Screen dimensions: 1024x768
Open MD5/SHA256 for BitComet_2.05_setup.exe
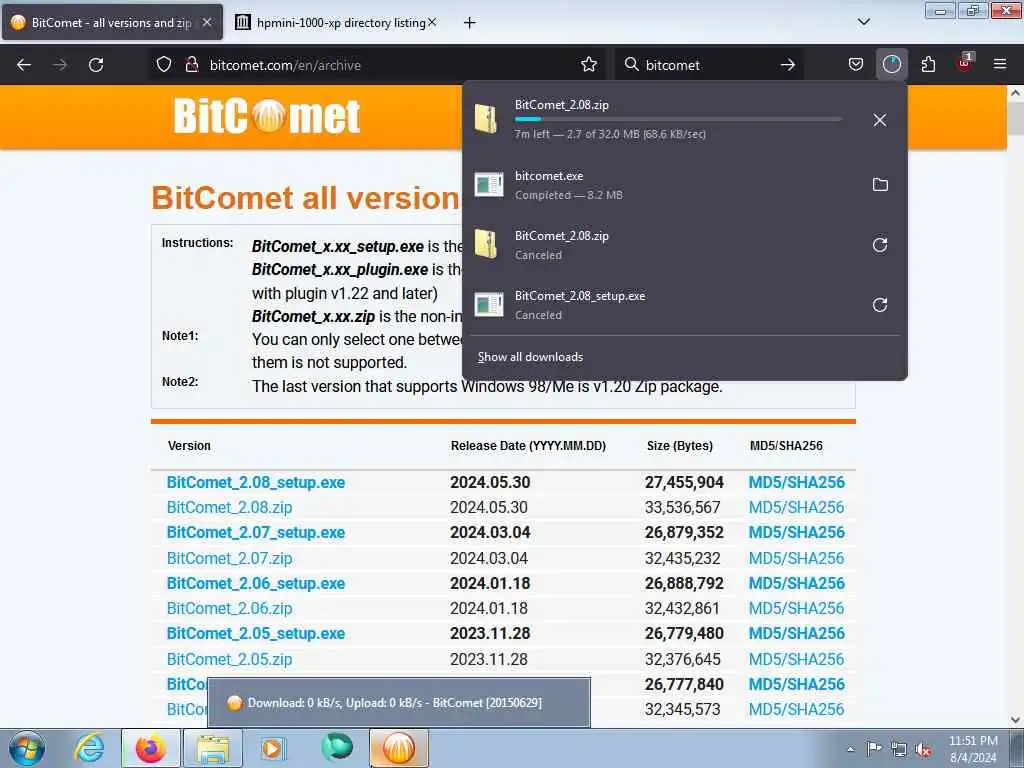coord(796,633)
